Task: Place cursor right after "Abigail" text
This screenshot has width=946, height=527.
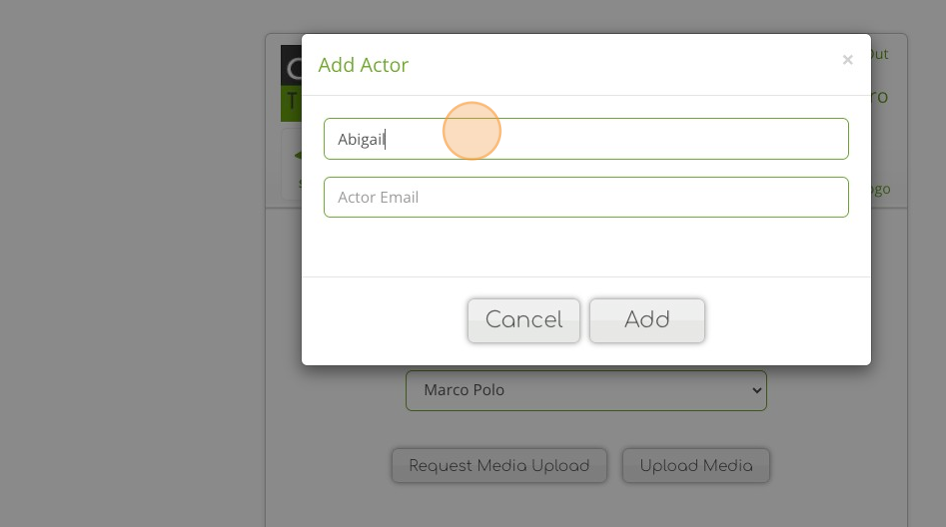Action: [x=387, y=139]
